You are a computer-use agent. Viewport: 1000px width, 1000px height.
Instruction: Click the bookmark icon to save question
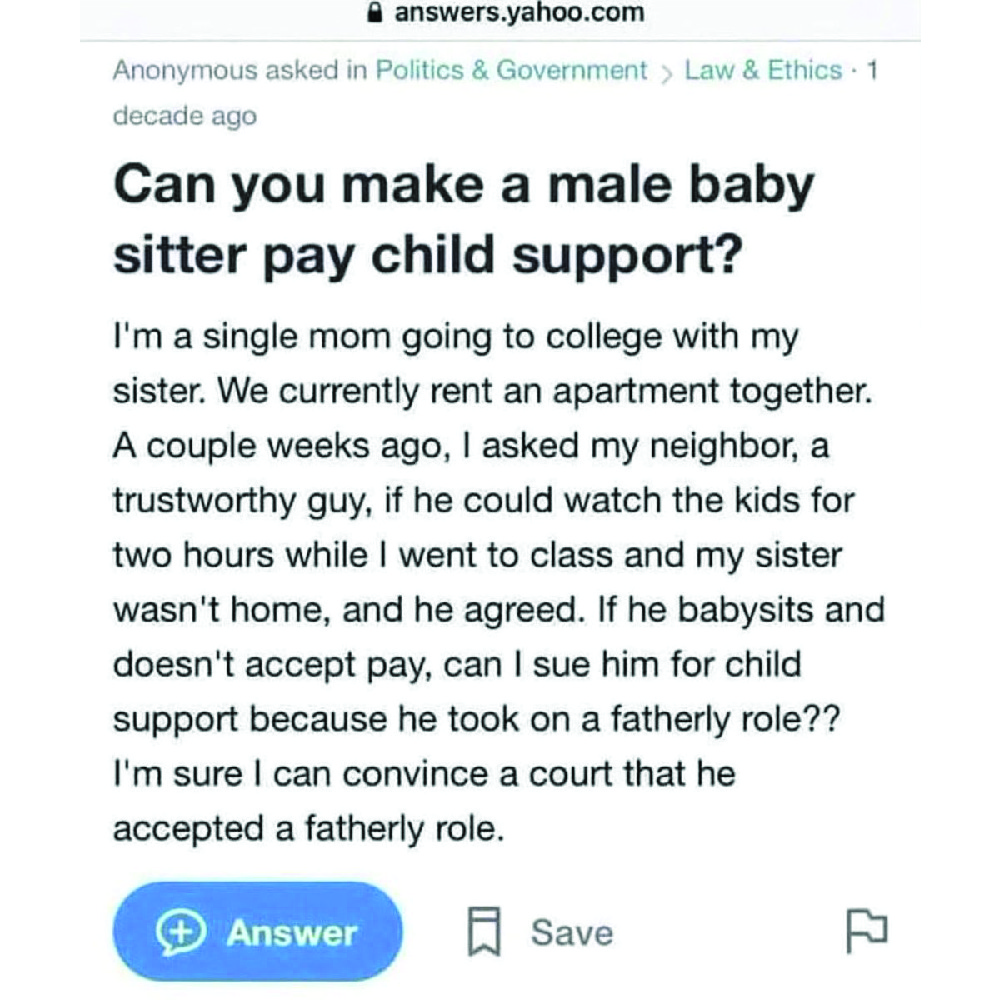tap(484, 932)
